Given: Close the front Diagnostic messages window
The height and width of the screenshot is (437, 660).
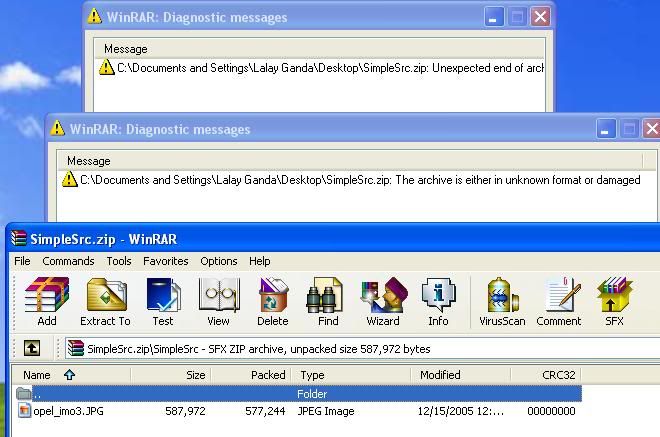Looking at the screenshot, I should [x=652, y=129].
